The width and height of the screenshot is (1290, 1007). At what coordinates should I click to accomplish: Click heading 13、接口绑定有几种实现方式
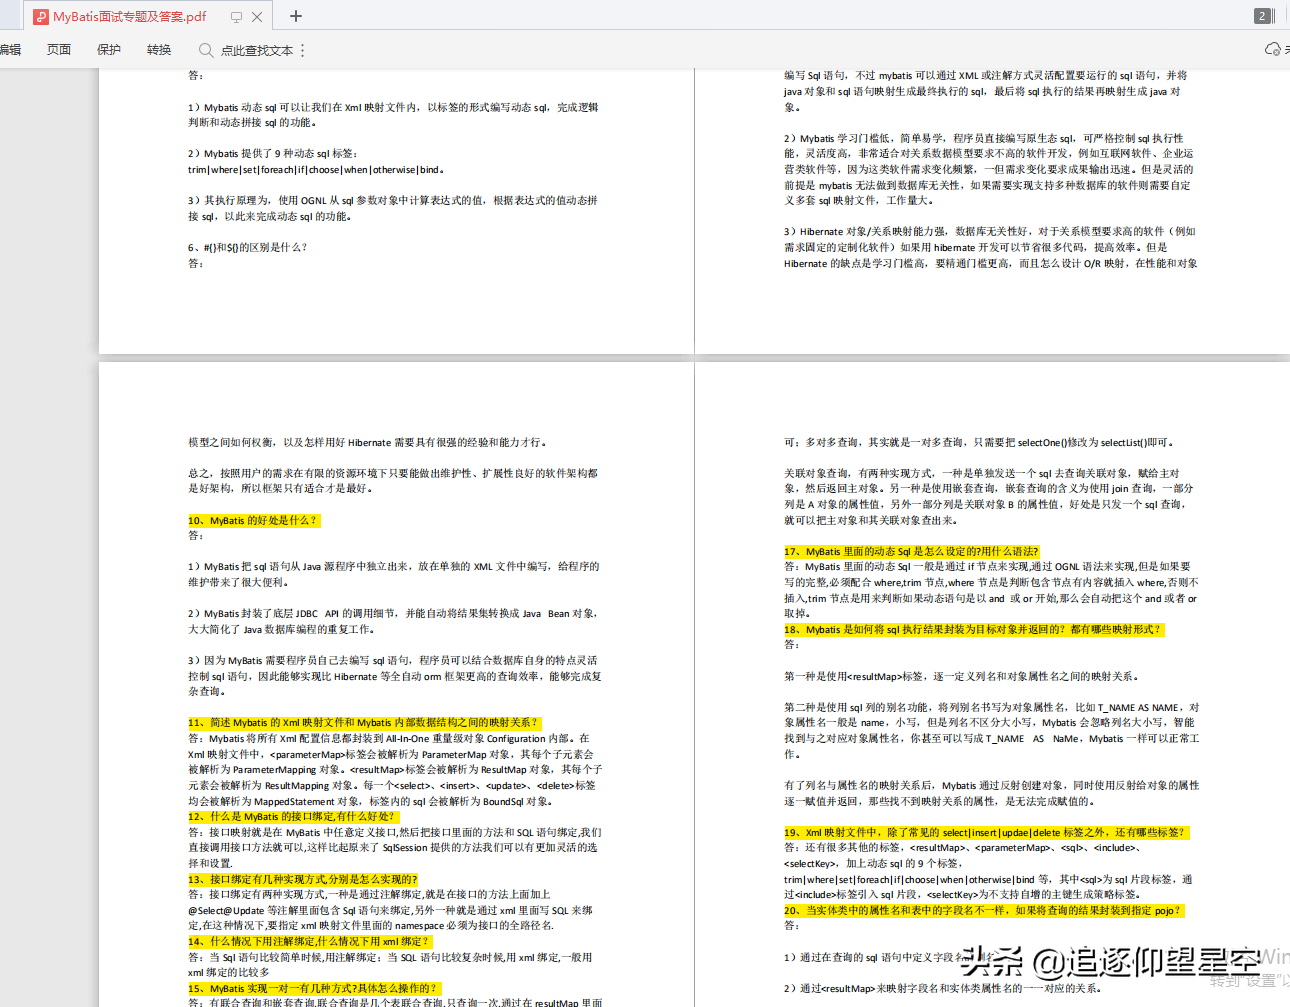303,880
